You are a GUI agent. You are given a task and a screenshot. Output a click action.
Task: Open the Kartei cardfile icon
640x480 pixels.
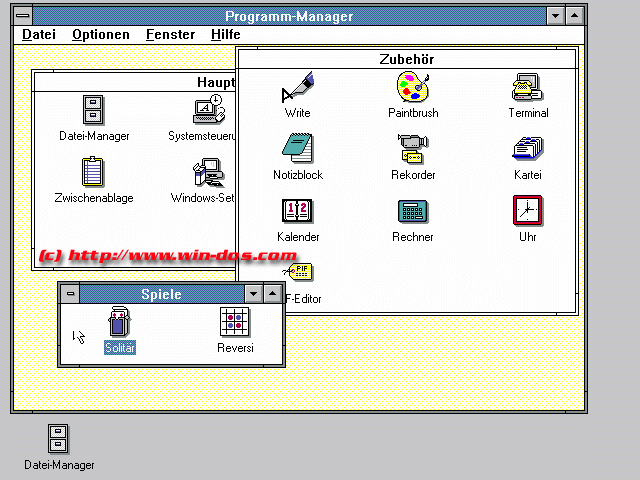pyautogui.click(x=527, y=150)
